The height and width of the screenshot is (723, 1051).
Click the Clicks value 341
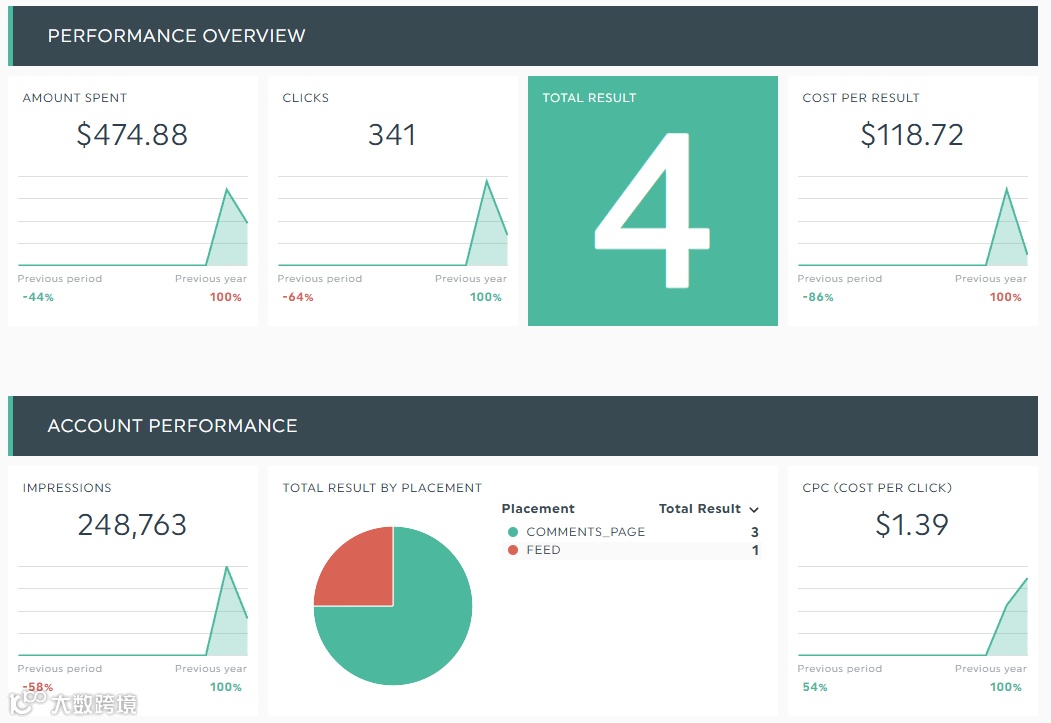pos(392,135)
